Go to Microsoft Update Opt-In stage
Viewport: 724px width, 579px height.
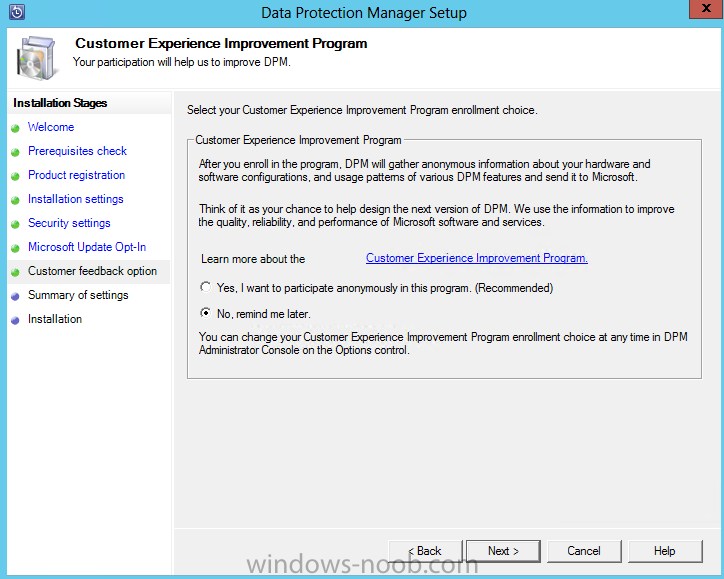(87, 247)
